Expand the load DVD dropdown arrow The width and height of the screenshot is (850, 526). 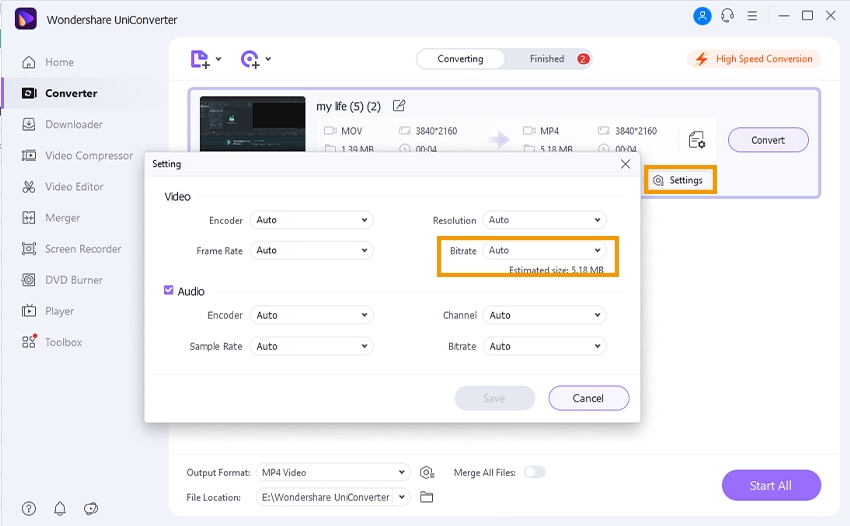(268, 59)
